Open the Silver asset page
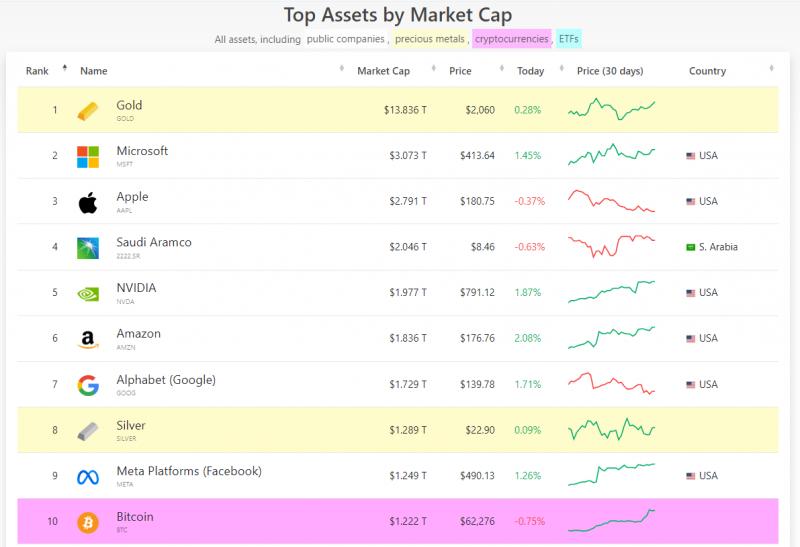The image size is (800, 547). 131,426
